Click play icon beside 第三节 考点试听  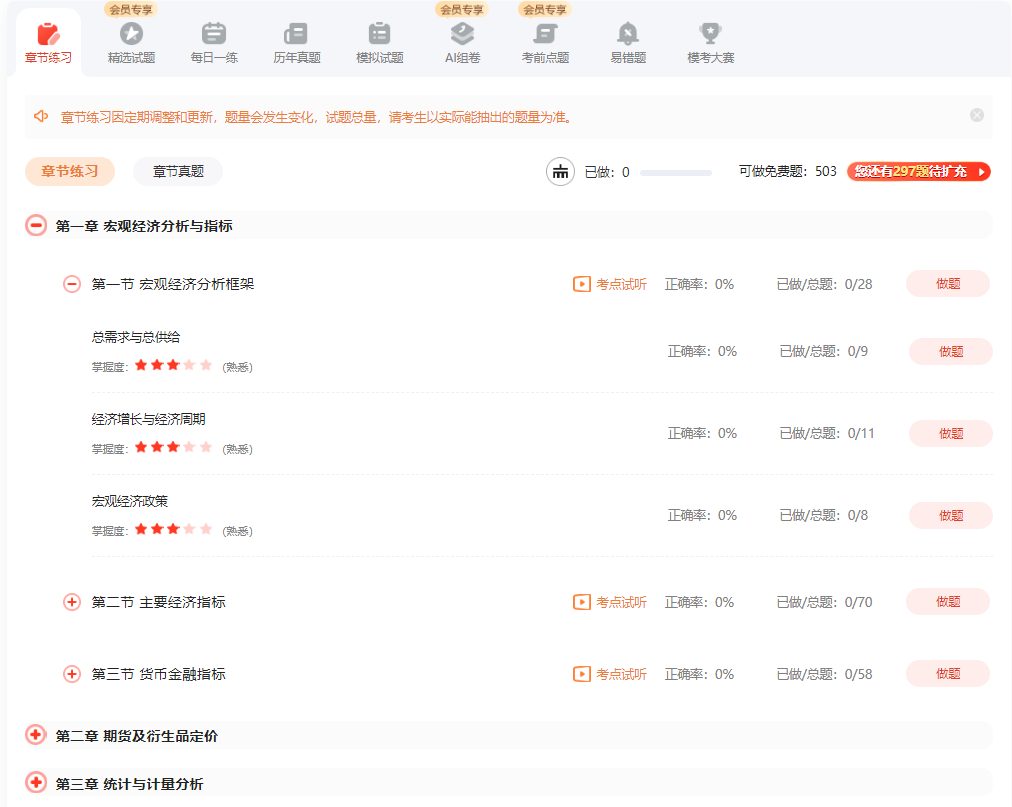582,674
